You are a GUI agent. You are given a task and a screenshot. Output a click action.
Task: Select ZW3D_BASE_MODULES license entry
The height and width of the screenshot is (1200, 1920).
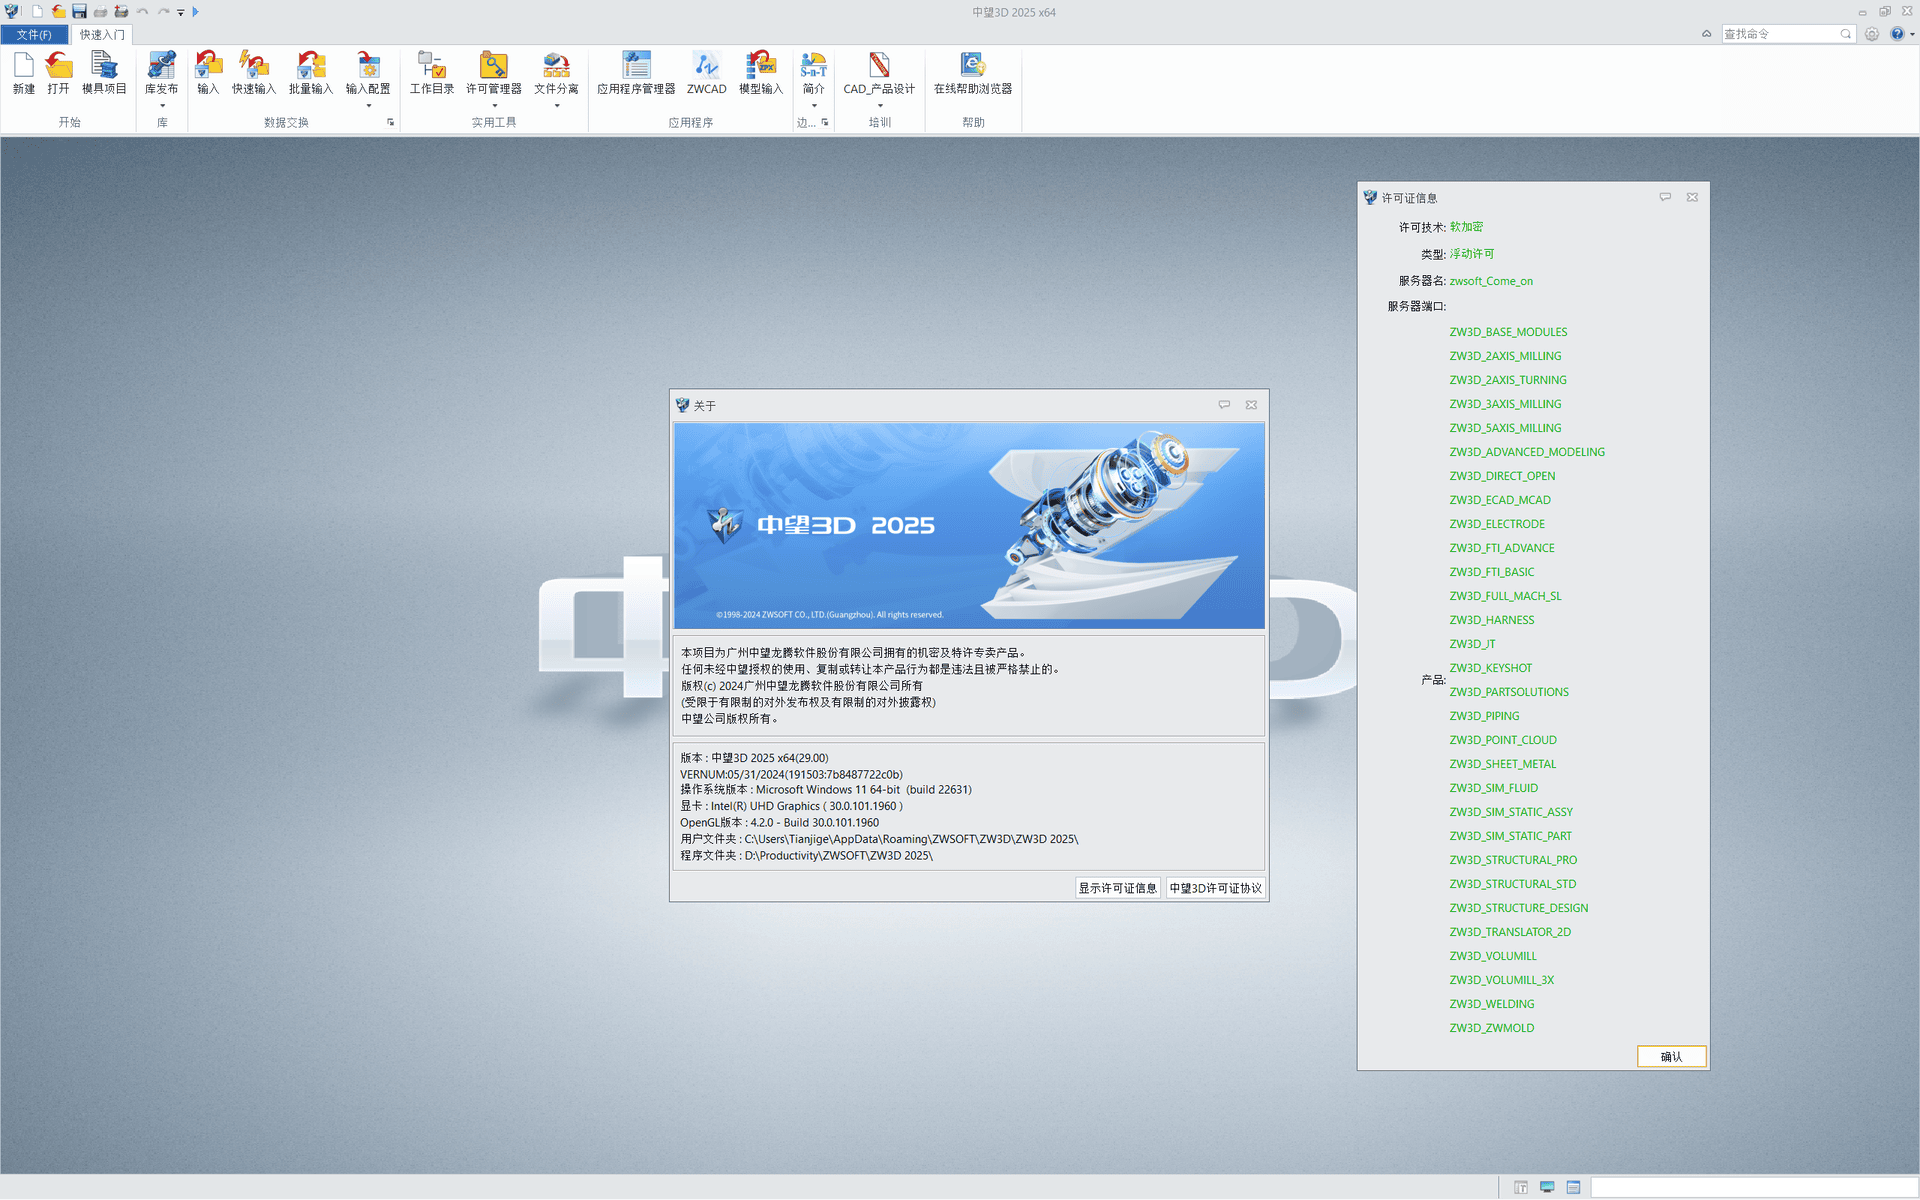1508,332
